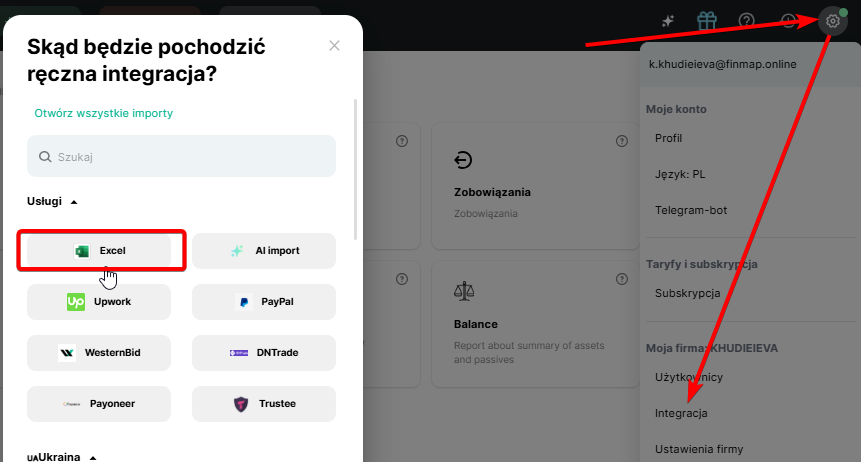
Task: Click help icon on Zobowiązania card
Action: point(621,141)
